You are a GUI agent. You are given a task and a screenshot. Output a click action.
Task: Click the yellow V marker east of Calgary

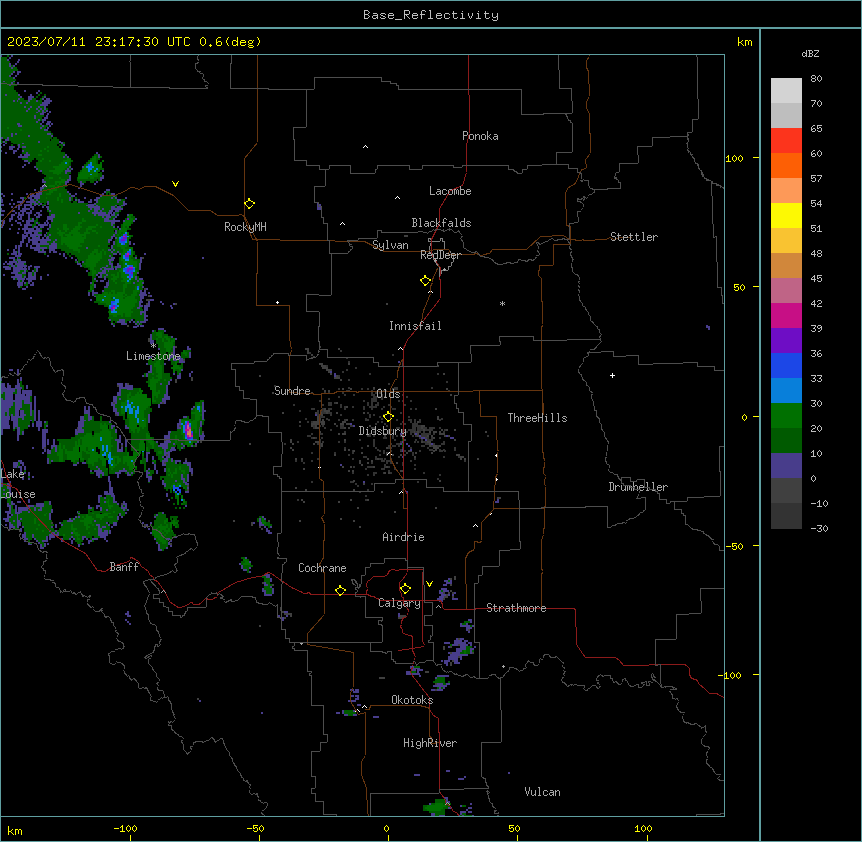point(429,584)
